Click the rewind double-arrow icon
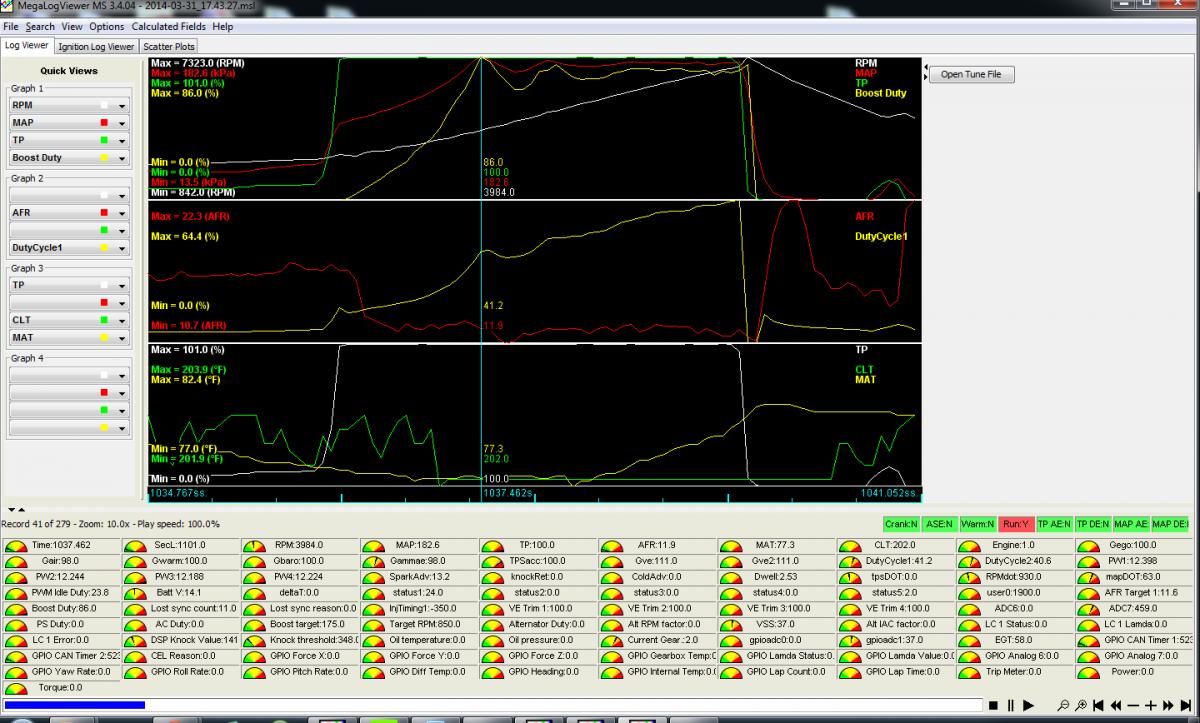Screen dimensions: 1200x723 pyautogui.click(x=1117, y=705)
